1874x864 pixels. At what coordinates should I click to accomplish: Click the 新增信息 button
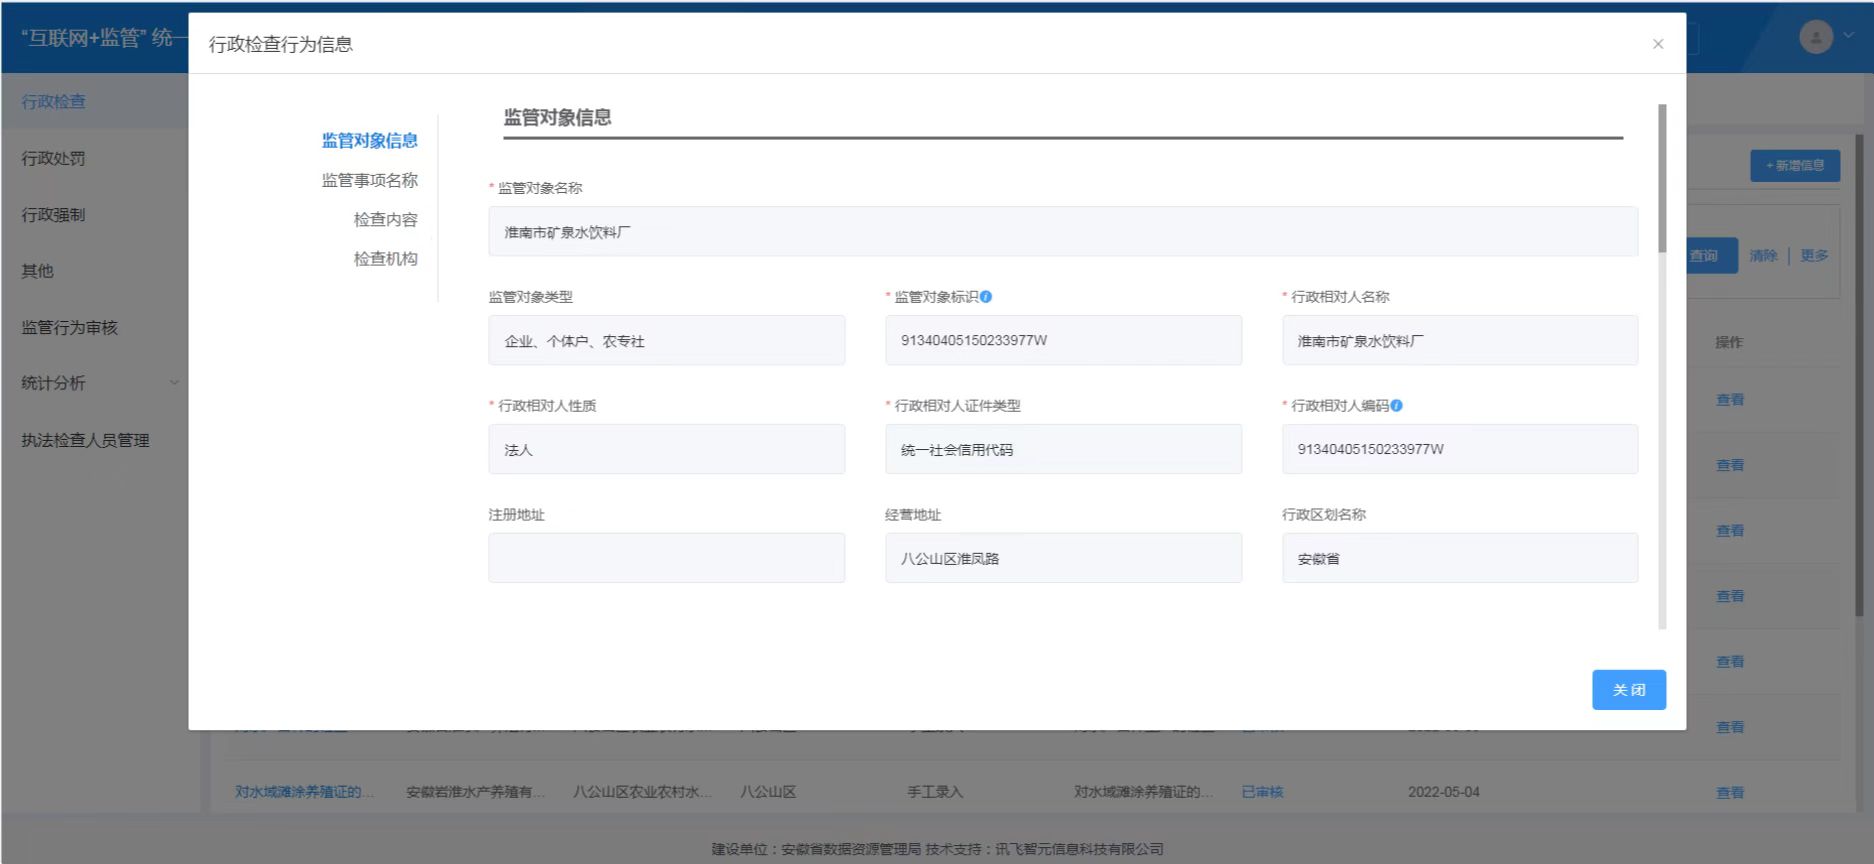1794,166
